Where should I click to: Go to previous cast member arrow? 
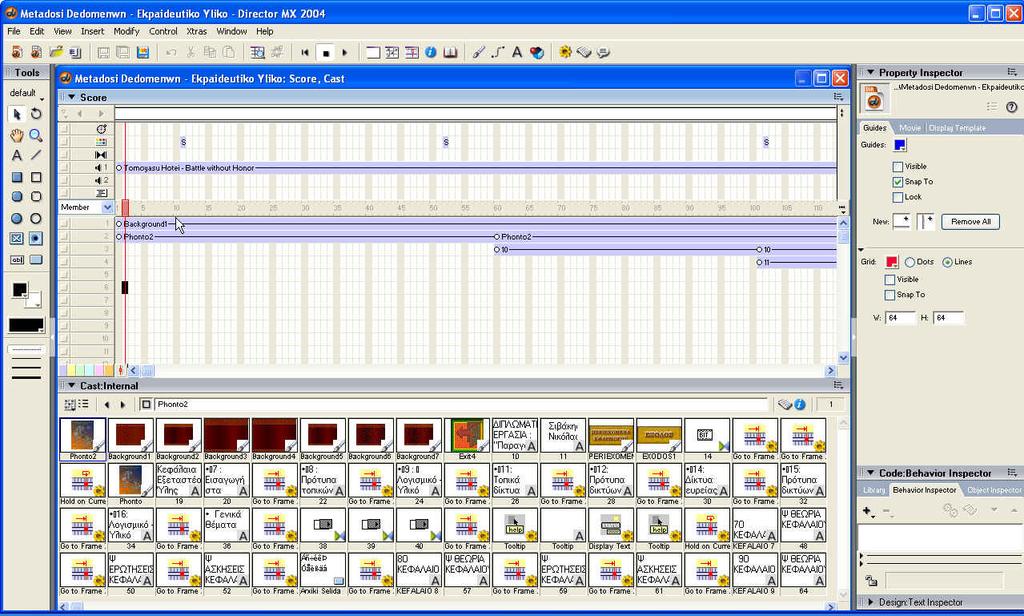point(106,404)
